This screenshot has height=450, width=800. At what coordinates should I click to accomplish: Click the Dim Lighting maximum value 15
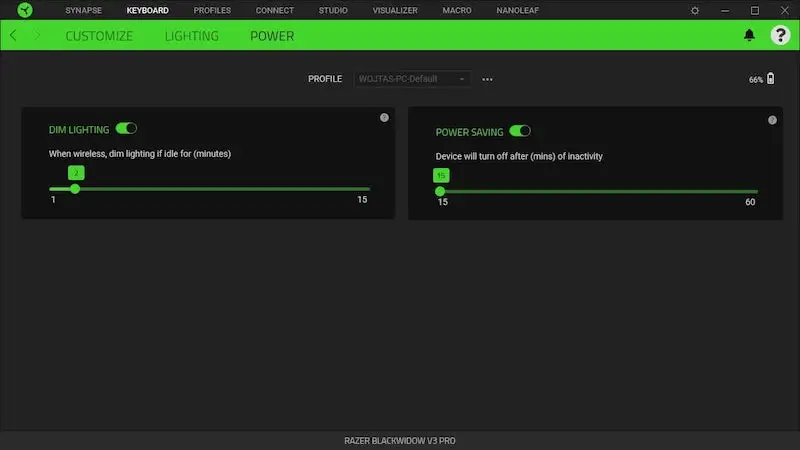(362, 199)
